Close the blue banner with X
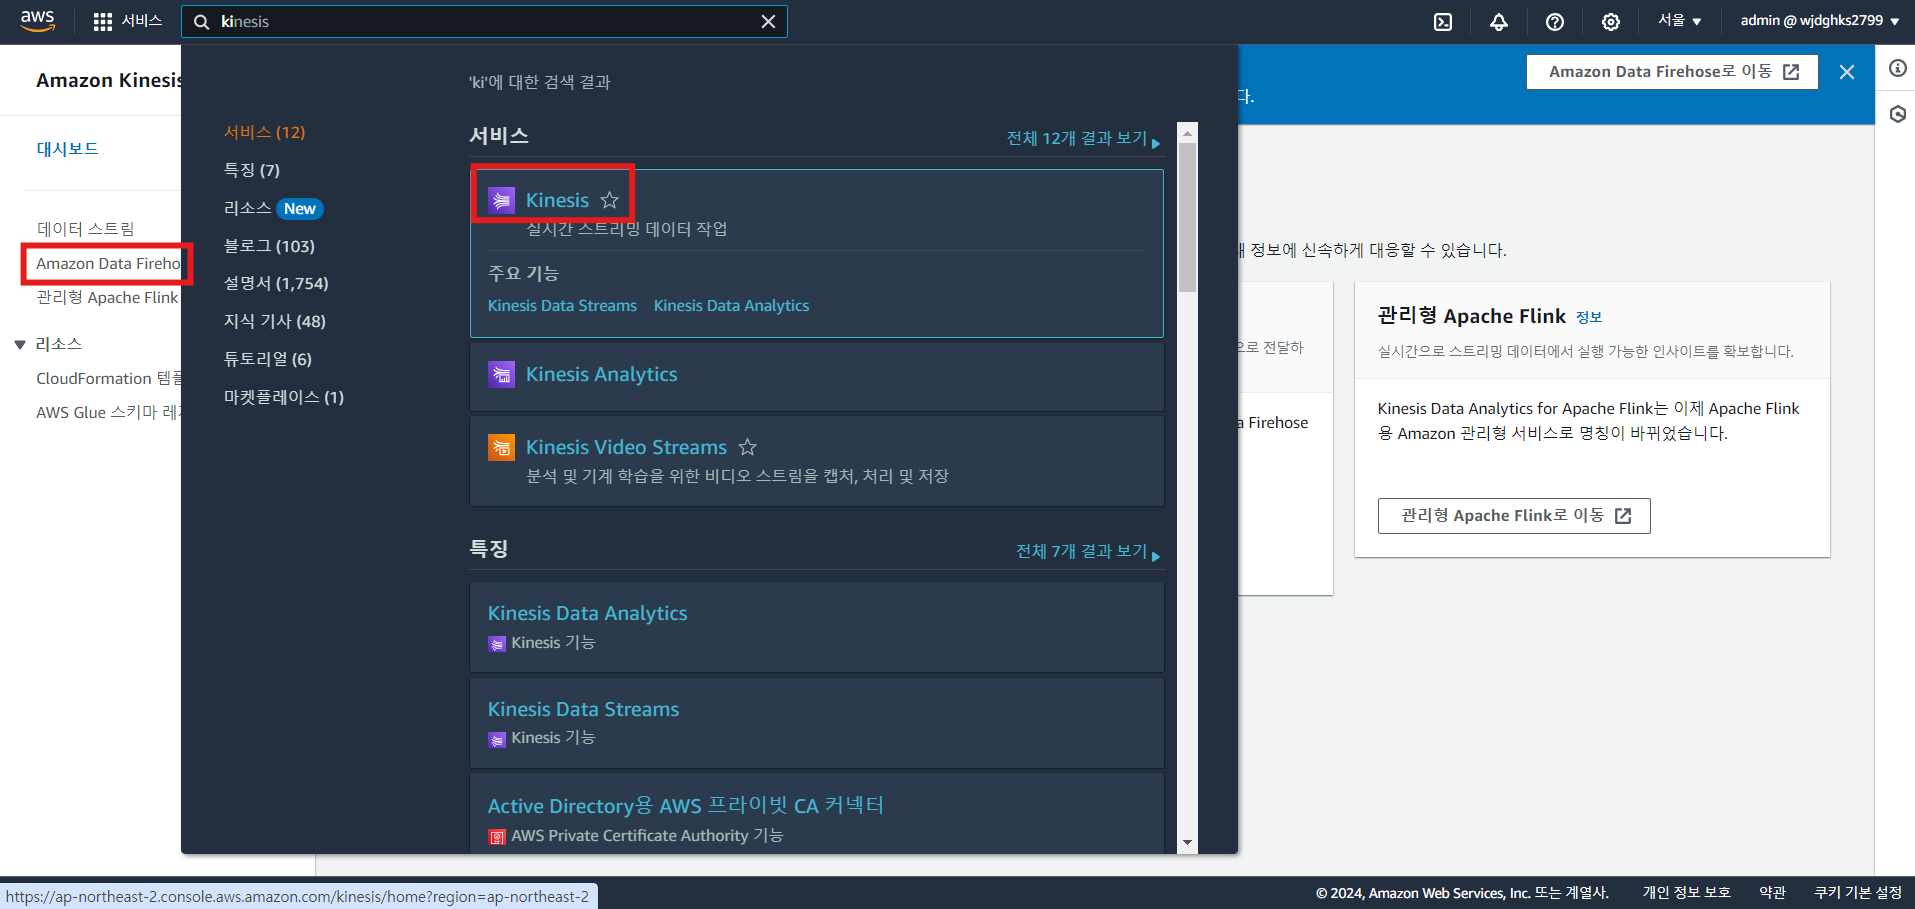 tap(1847, 72)
